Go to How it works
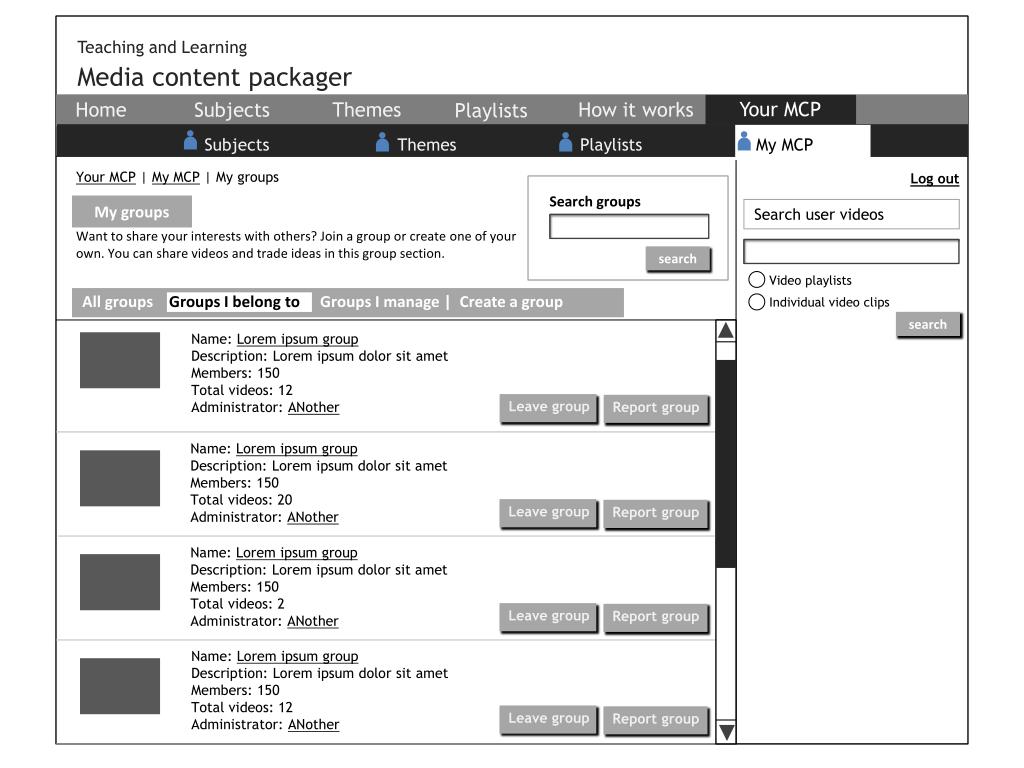The image size is (1024, 768). coord(635,110)
